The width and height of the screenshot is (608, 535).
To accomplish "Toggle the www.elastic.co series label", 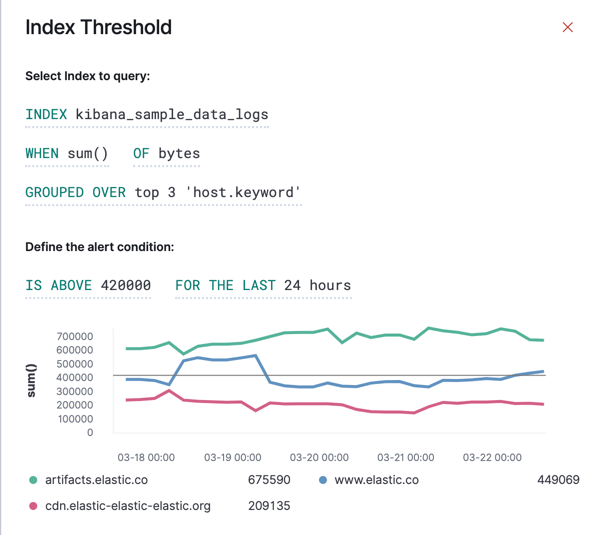I will (376, 481).
